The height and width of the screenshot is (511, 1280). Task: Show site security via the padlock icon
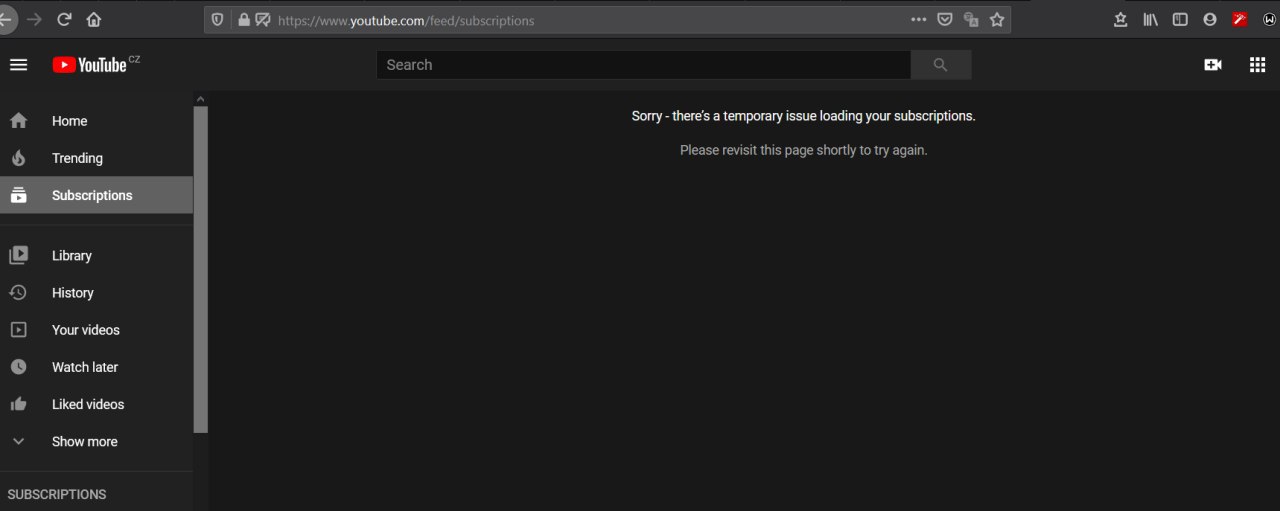243,20
